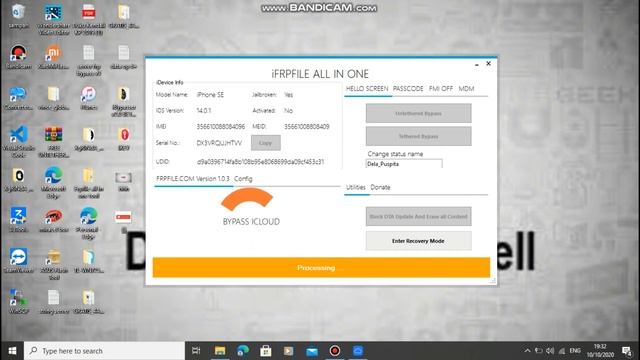The width and height of the screenshot is (640, 360).
Task: Click the Bandicam recording taskbar icon
Action: [x=335, y=351]
